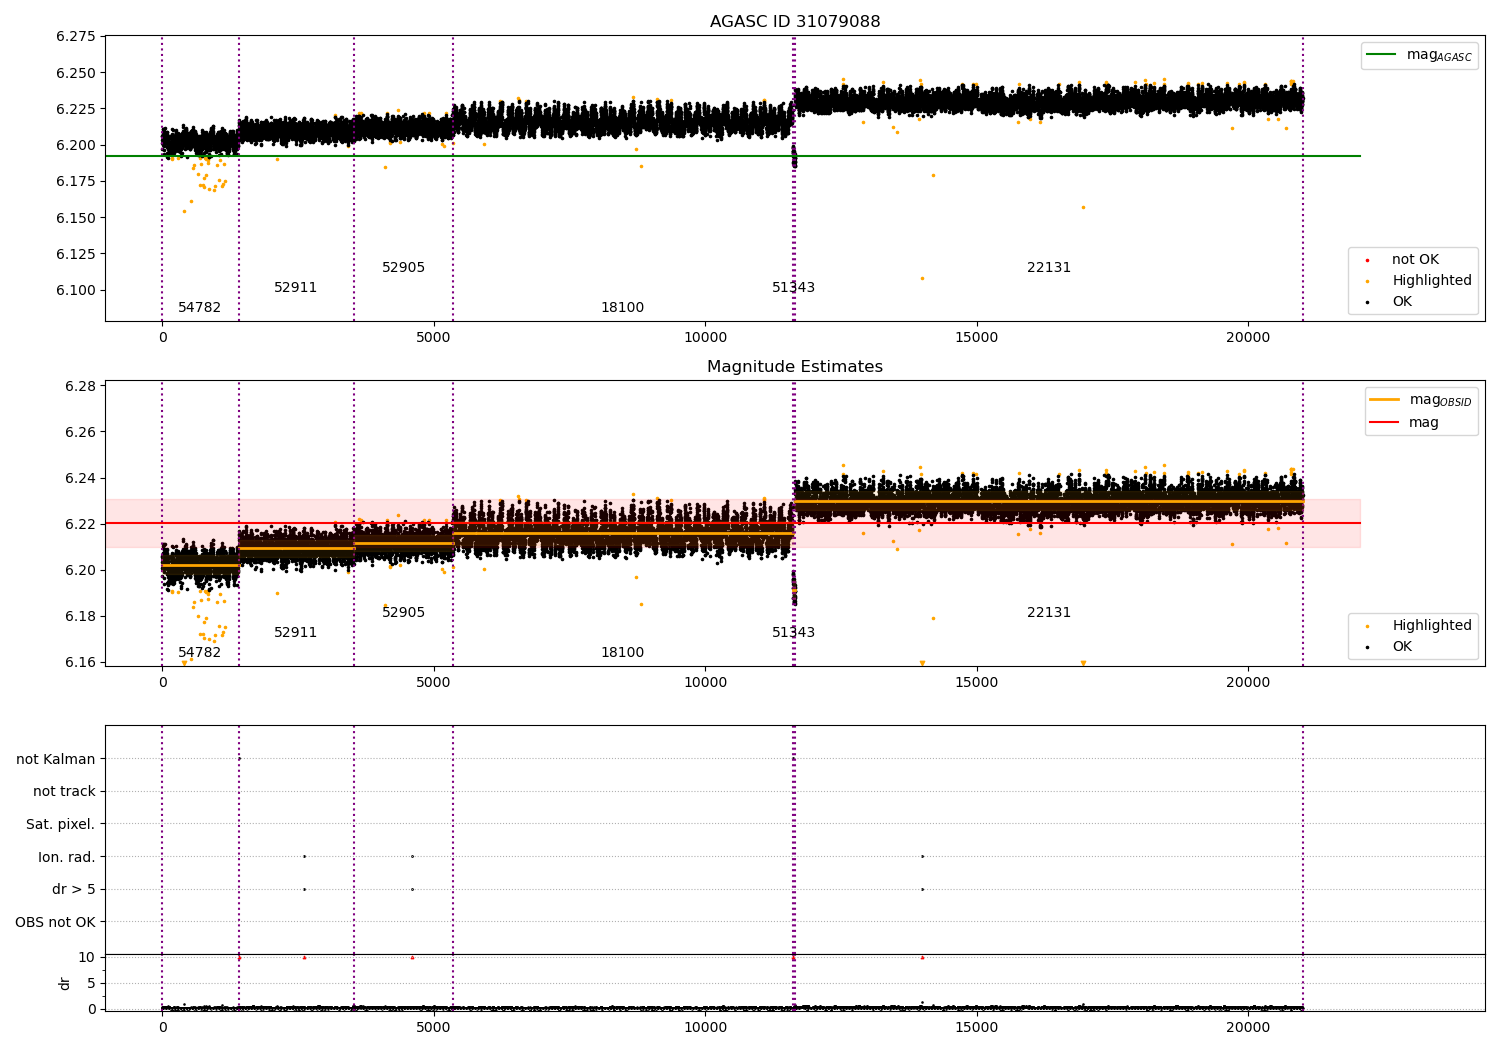This screenshot has width=1500, height=1050.
Task: Select obsid label 52911 in the Magnitude Estimates plot
Action: [296, 633]
